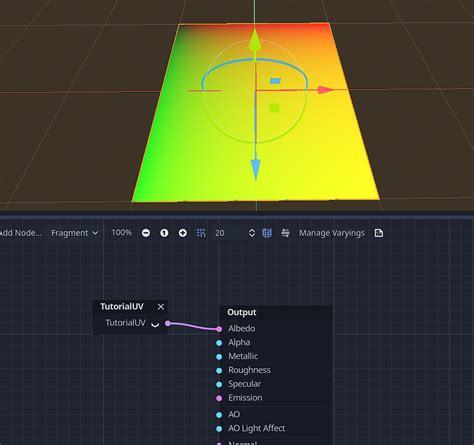The image size is (474, 445).
Task: Click the blue Z-axis gizmo arrow
Action: (x=255, y=170)
